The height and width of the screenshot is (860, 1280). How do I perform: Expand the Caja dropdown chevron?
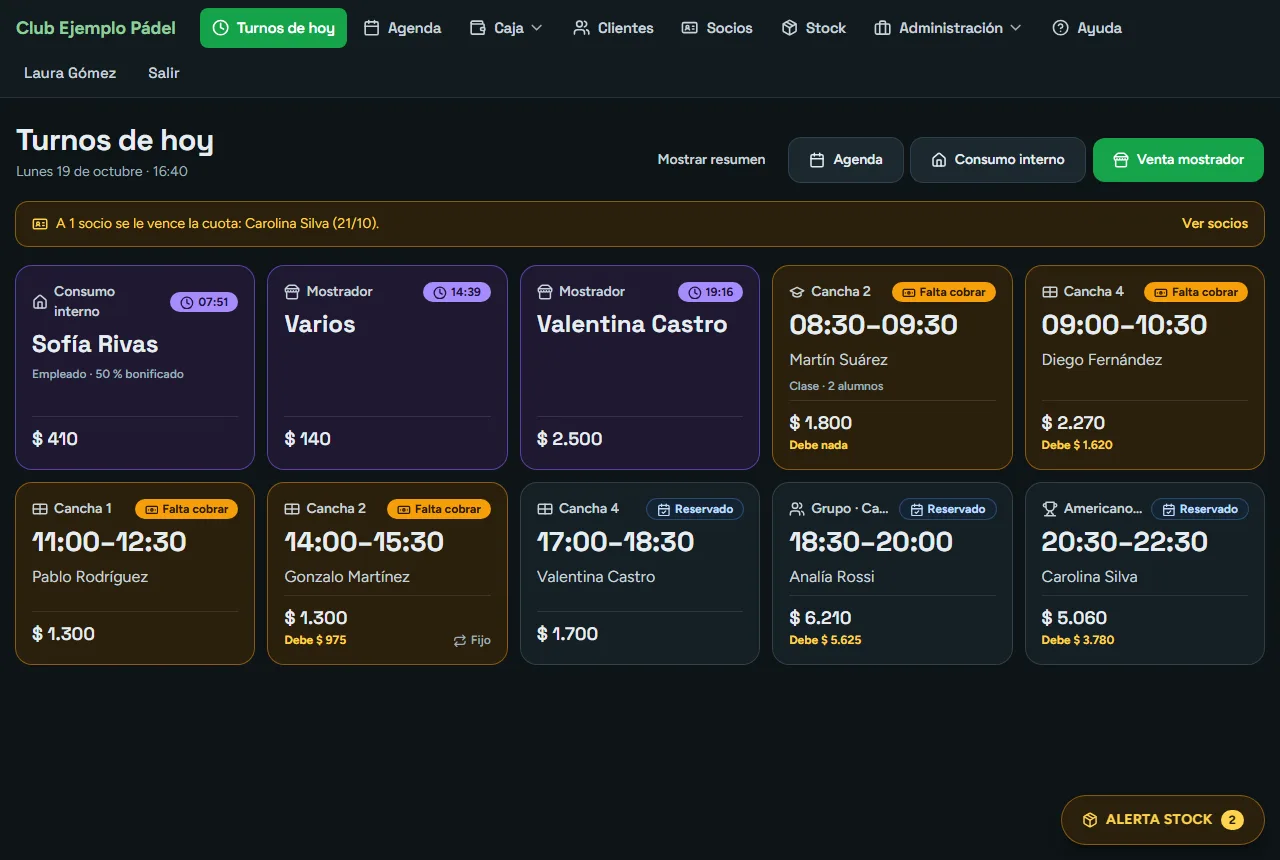point(537,28)
